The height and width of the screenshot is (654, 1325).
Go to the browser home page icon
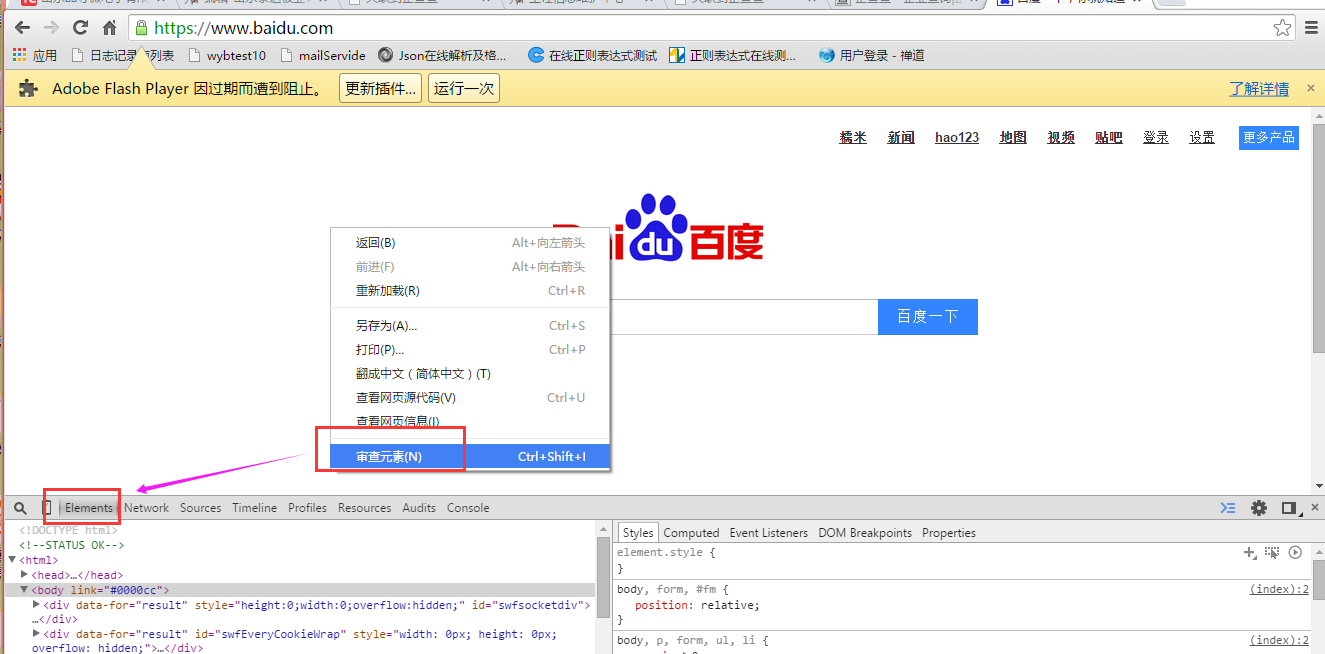(109, 28)
